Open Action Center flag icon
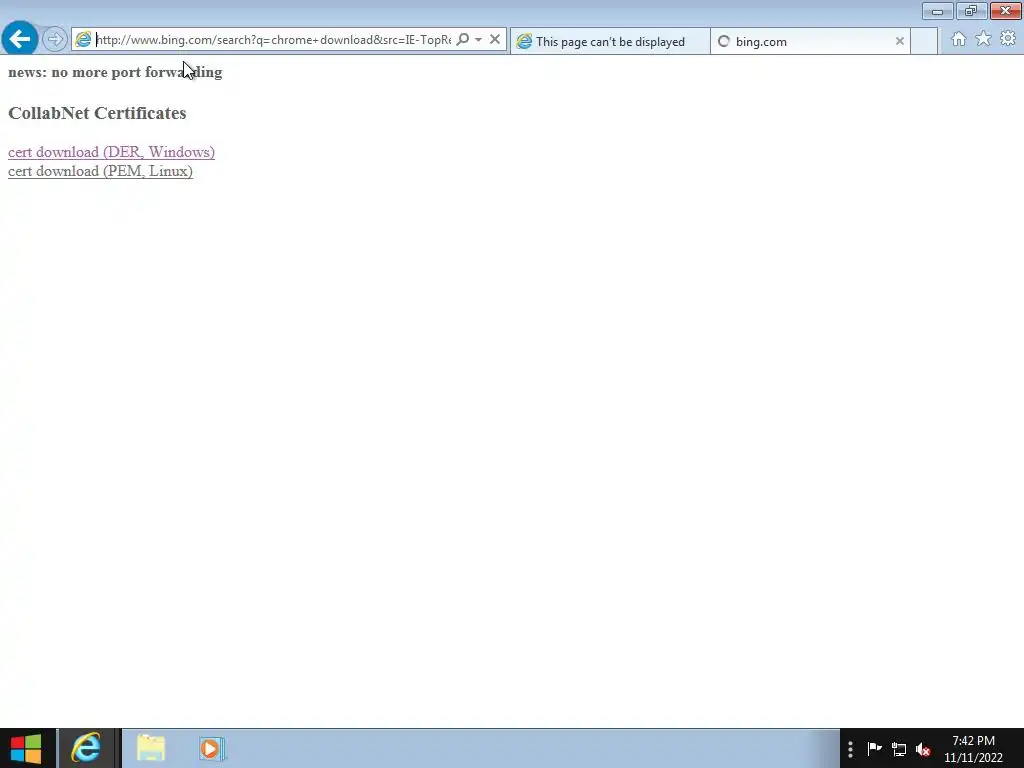The height and width of the screenshot is (768, 1024). pyautogui.click(x=874, y=748)
